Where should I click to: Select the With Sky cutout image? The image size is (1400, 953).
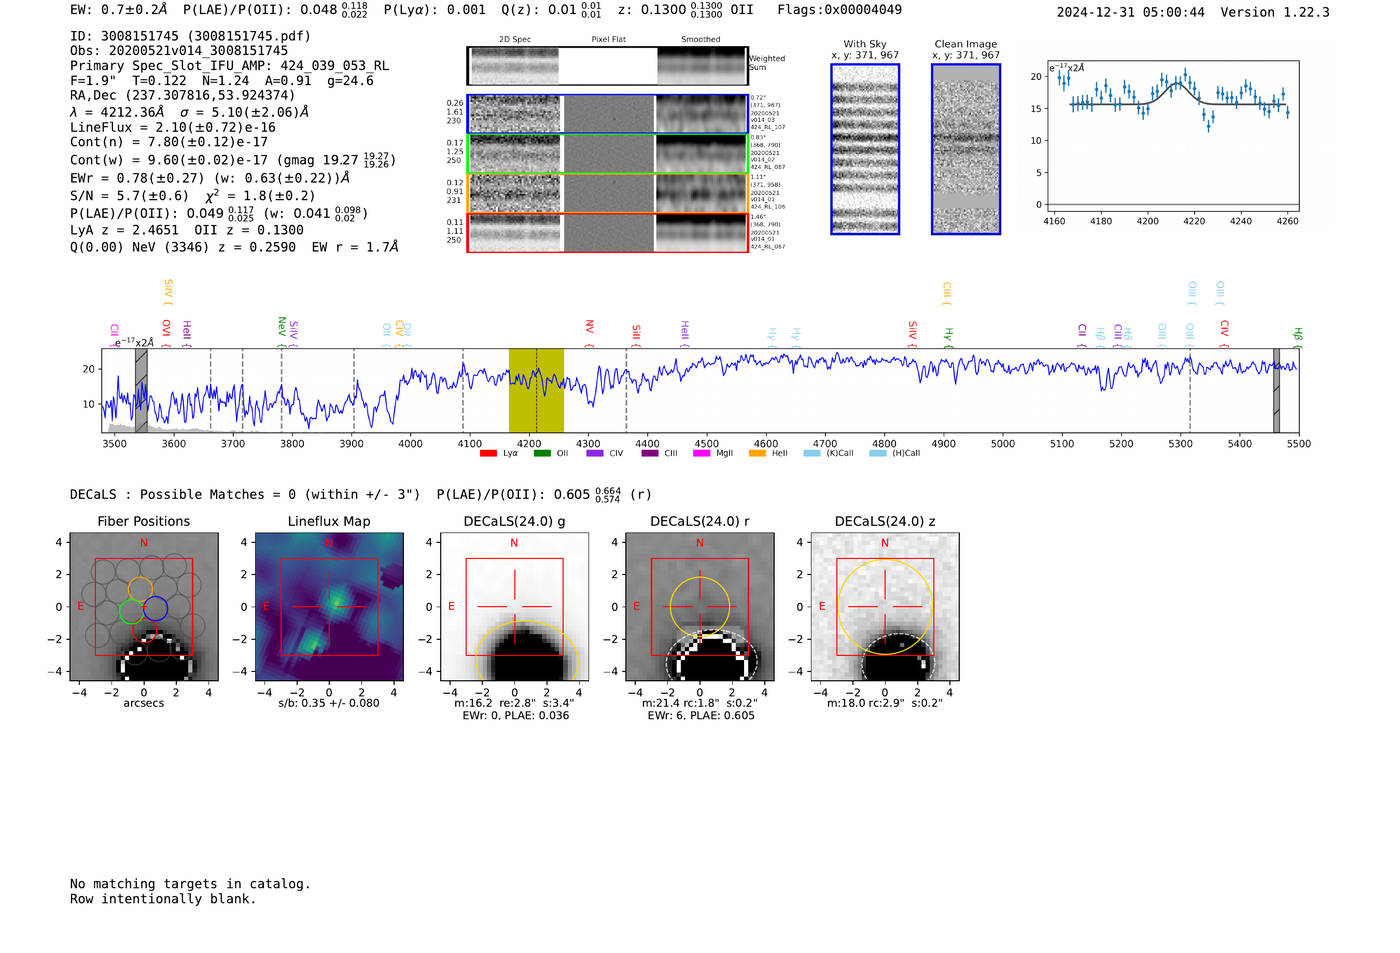pyautogui.click(x=865, y=149)
